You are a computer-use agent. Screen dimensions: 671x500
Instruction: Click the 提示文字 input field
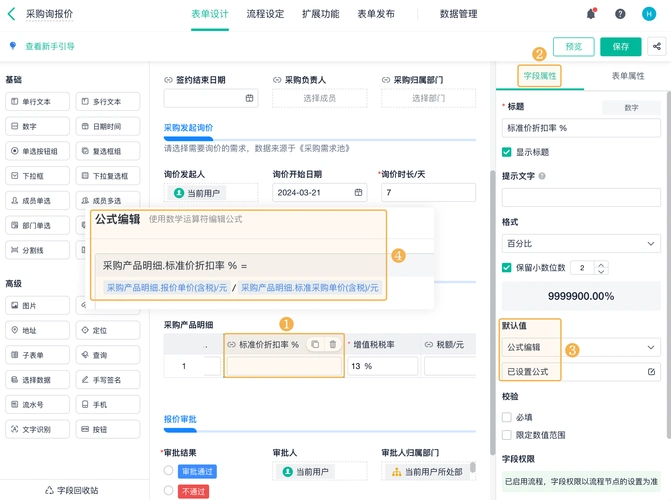click(x=581, y=198)
